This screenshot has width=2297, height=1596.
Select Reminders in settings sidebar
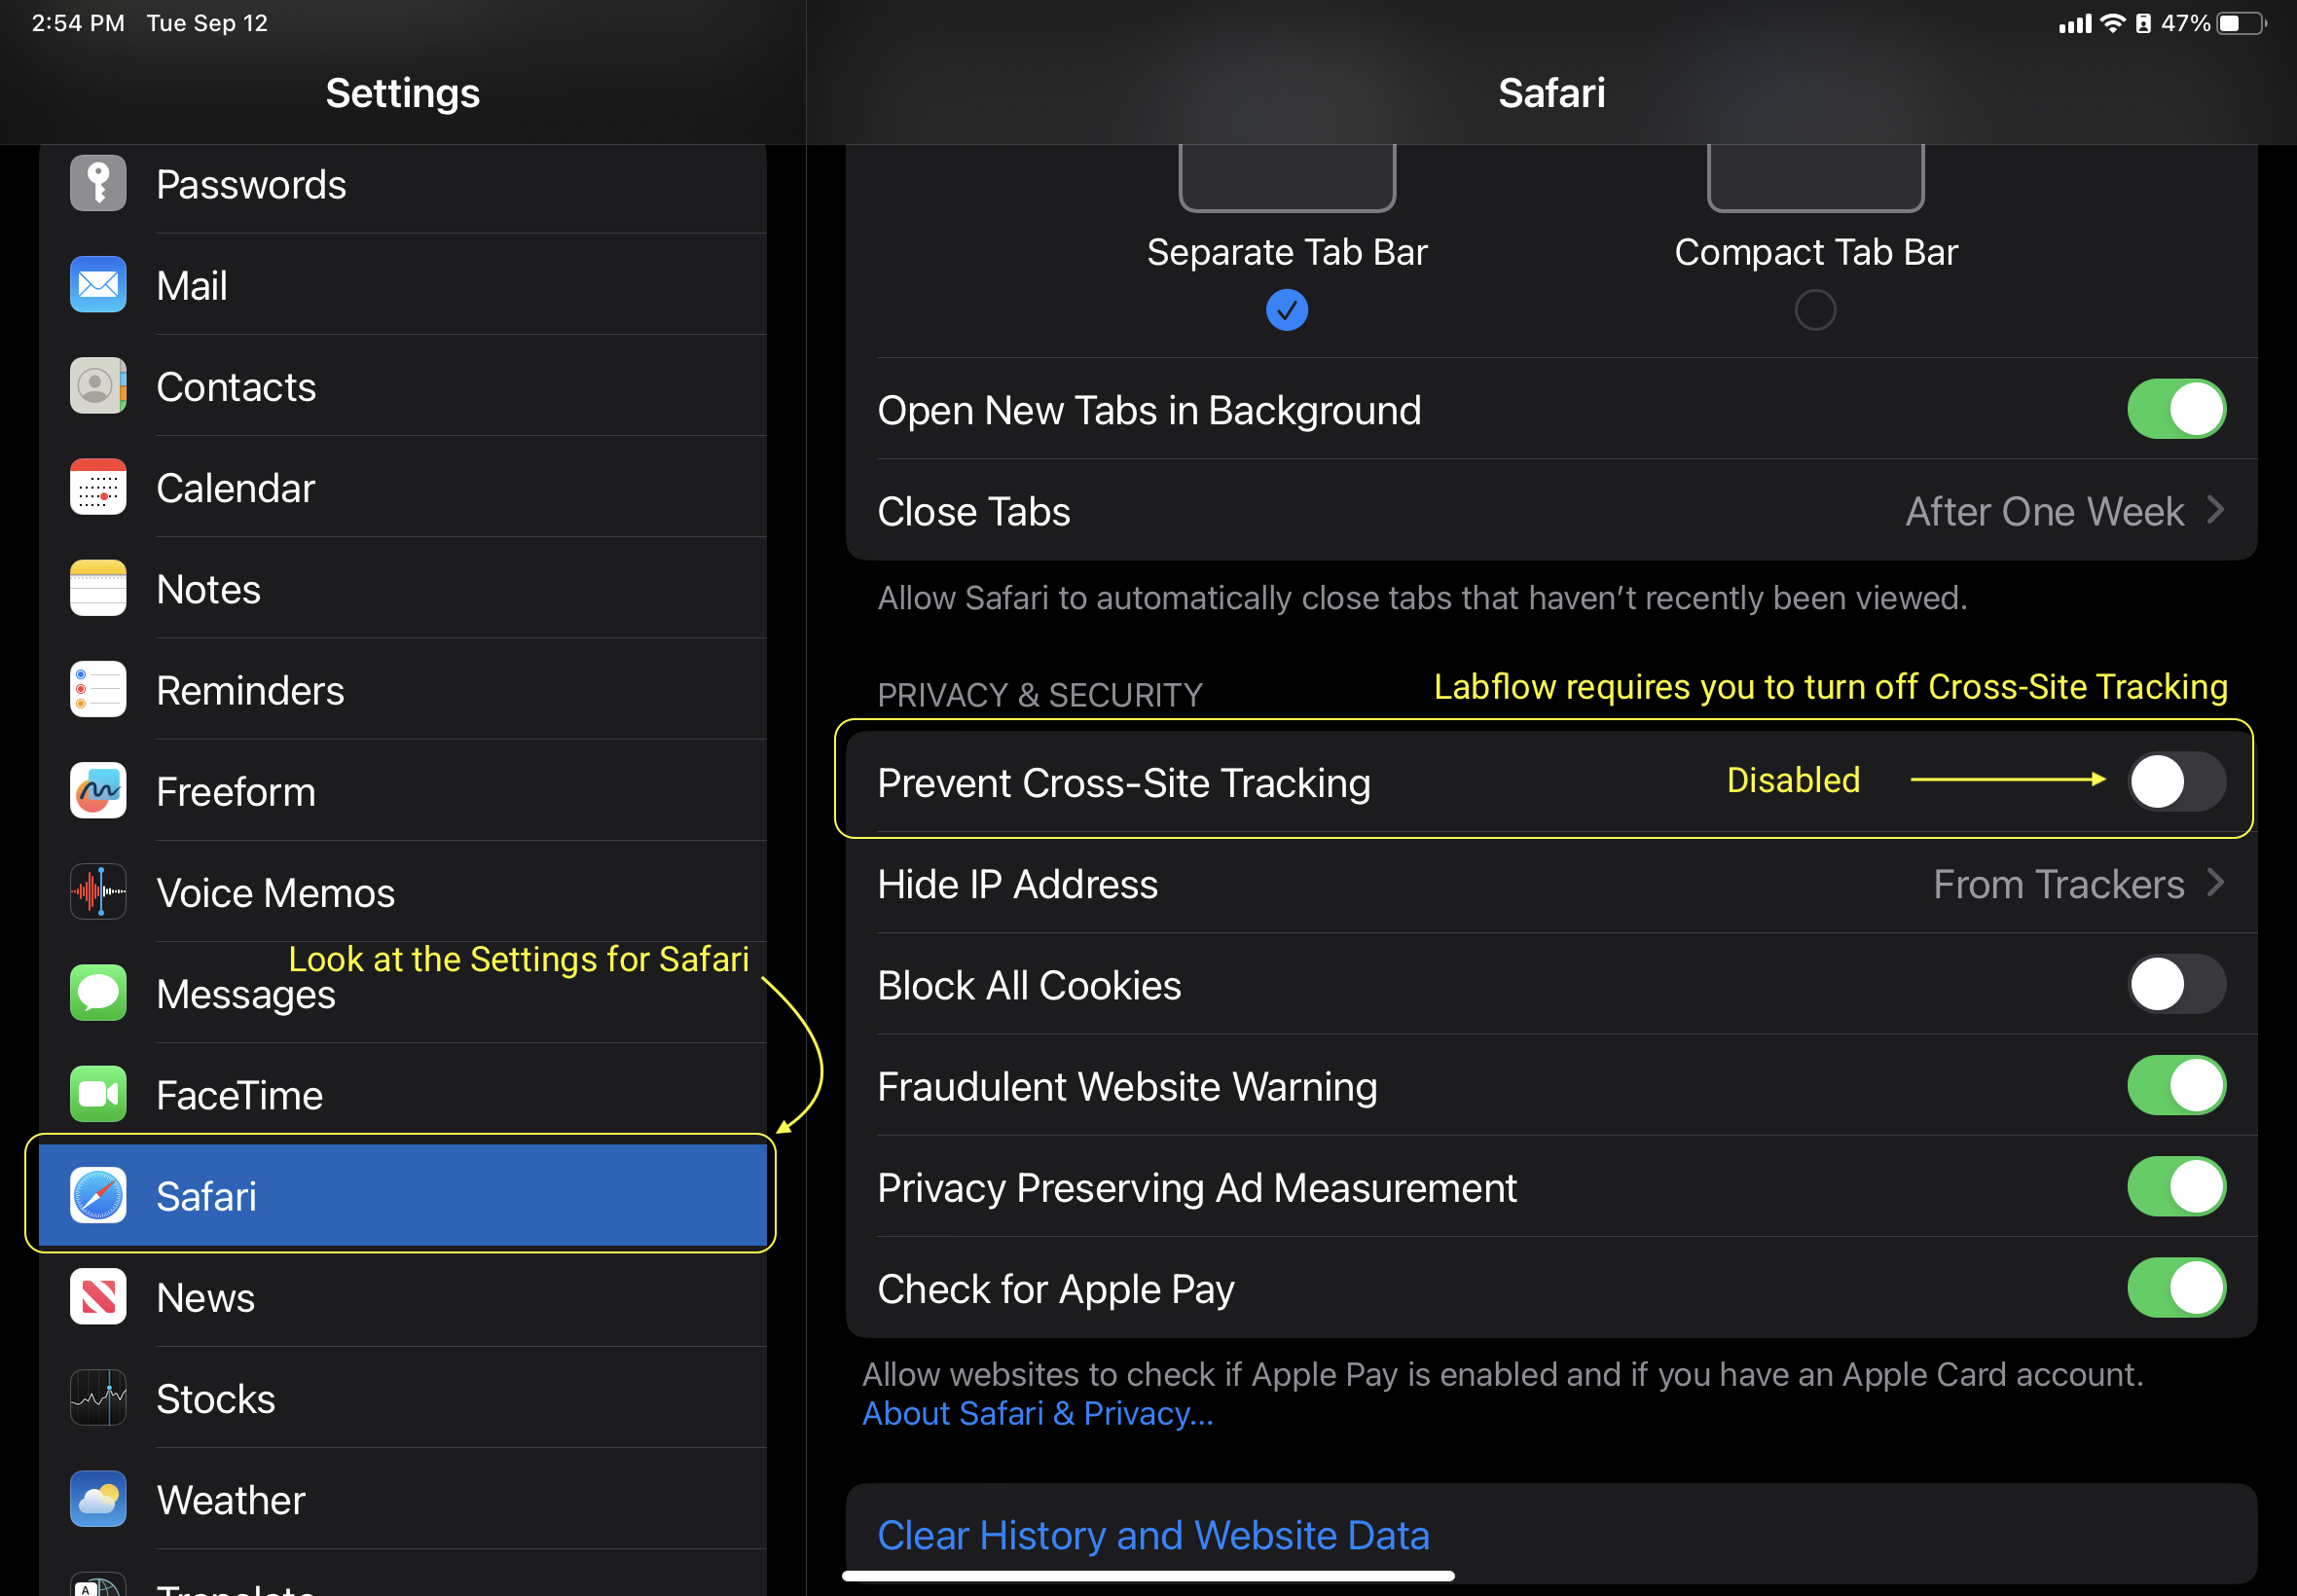(403, 690)
